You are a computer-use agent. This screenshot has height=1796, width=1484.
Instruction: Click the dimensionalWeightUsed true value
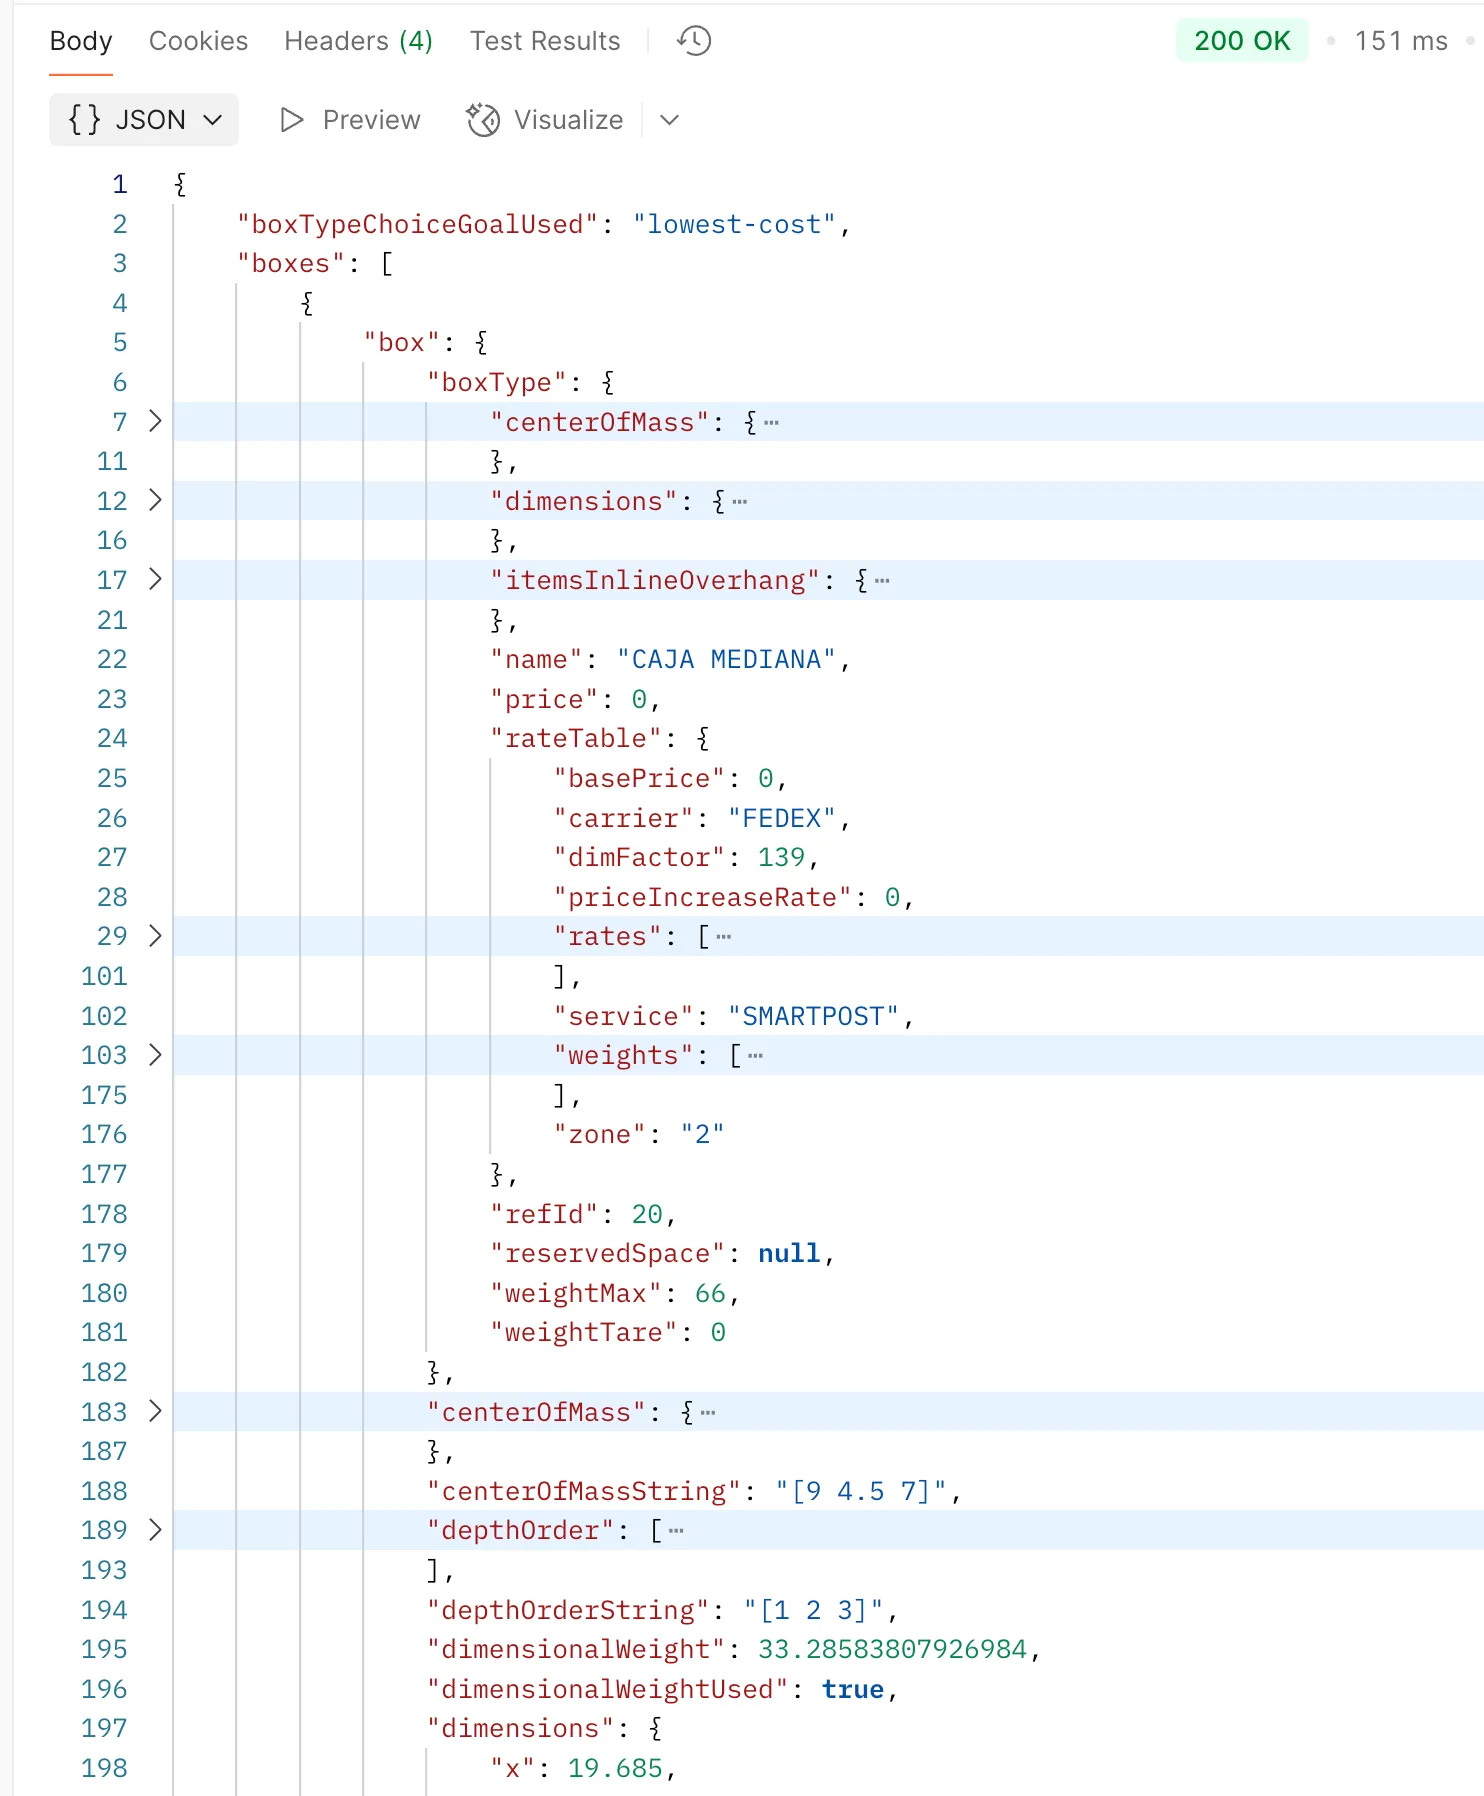(853, 1689)
